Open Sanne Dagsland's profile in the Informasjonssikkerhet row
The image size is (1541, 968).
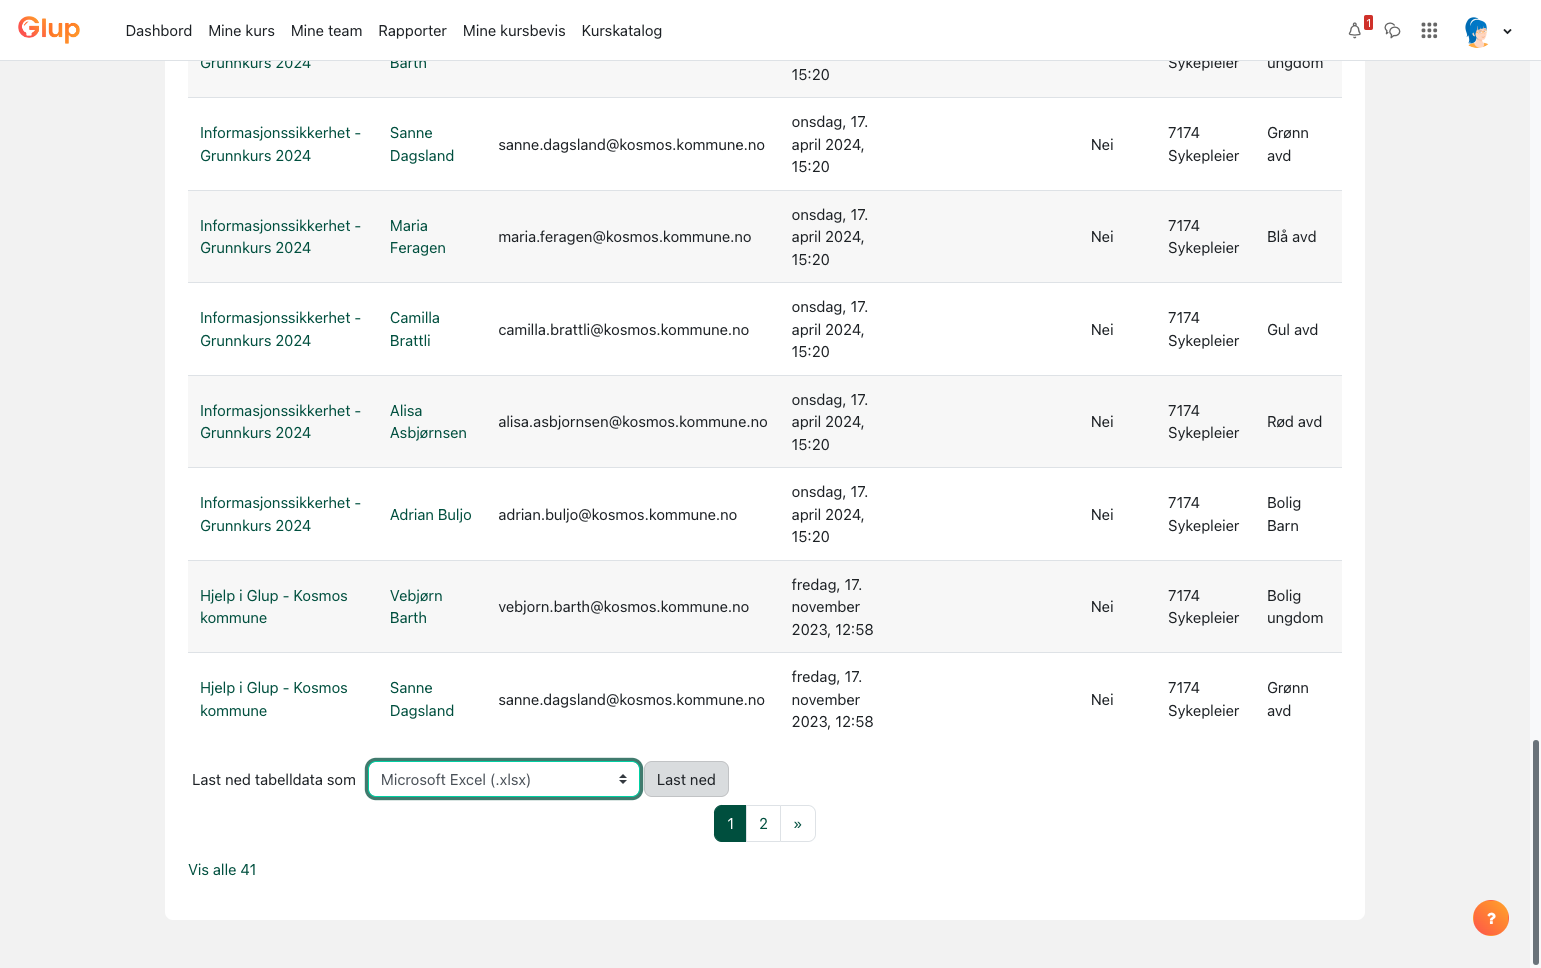coord(422,144)
